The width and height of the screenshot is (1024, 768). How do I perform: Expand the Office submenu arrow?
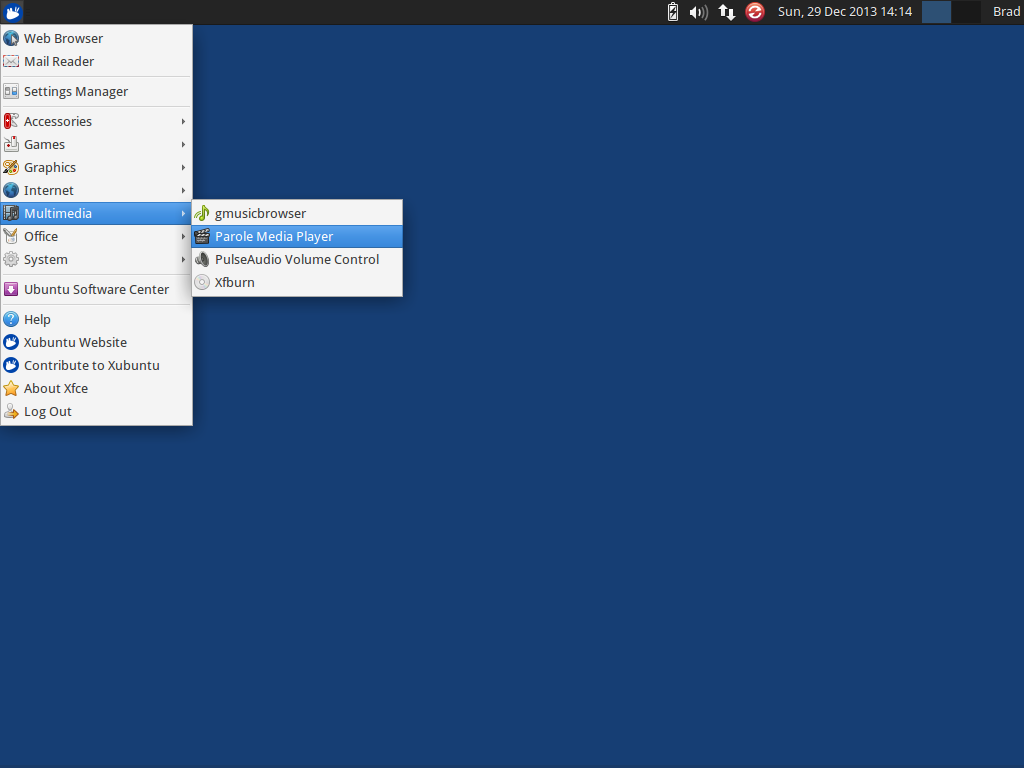tap(184, 236)
